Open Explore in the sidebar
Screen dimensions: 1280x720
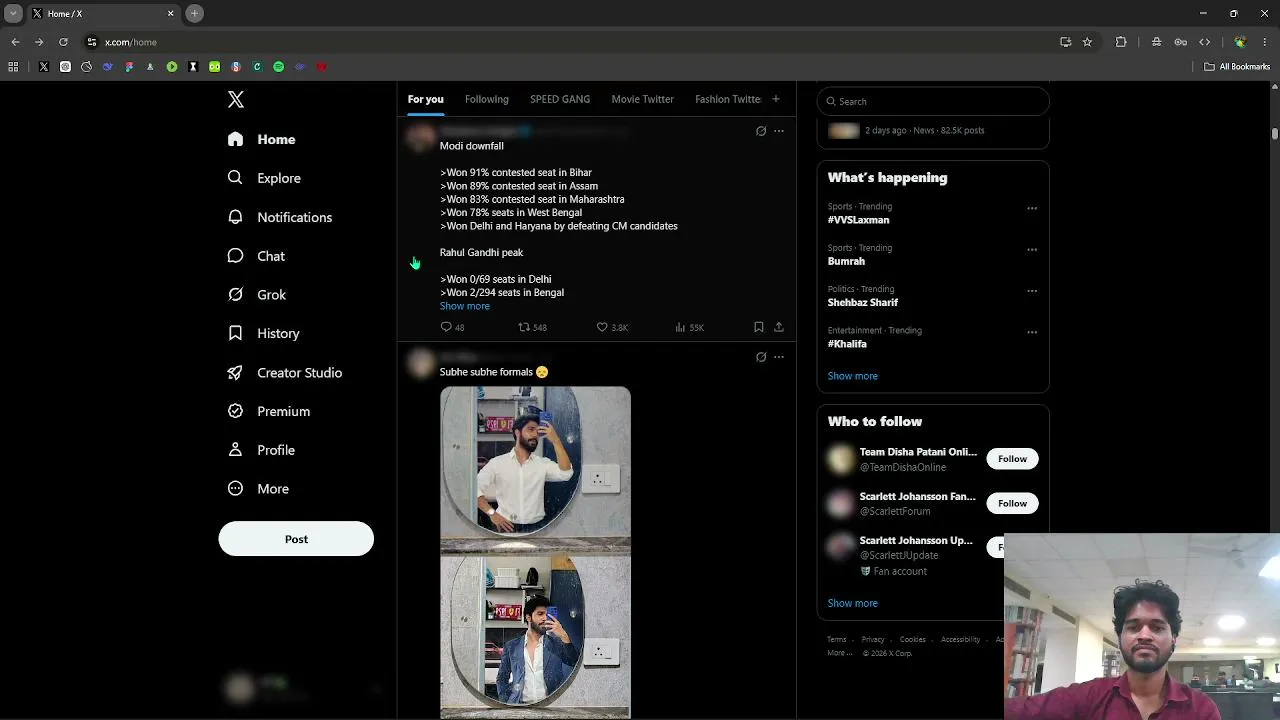(x=264, y=178)
